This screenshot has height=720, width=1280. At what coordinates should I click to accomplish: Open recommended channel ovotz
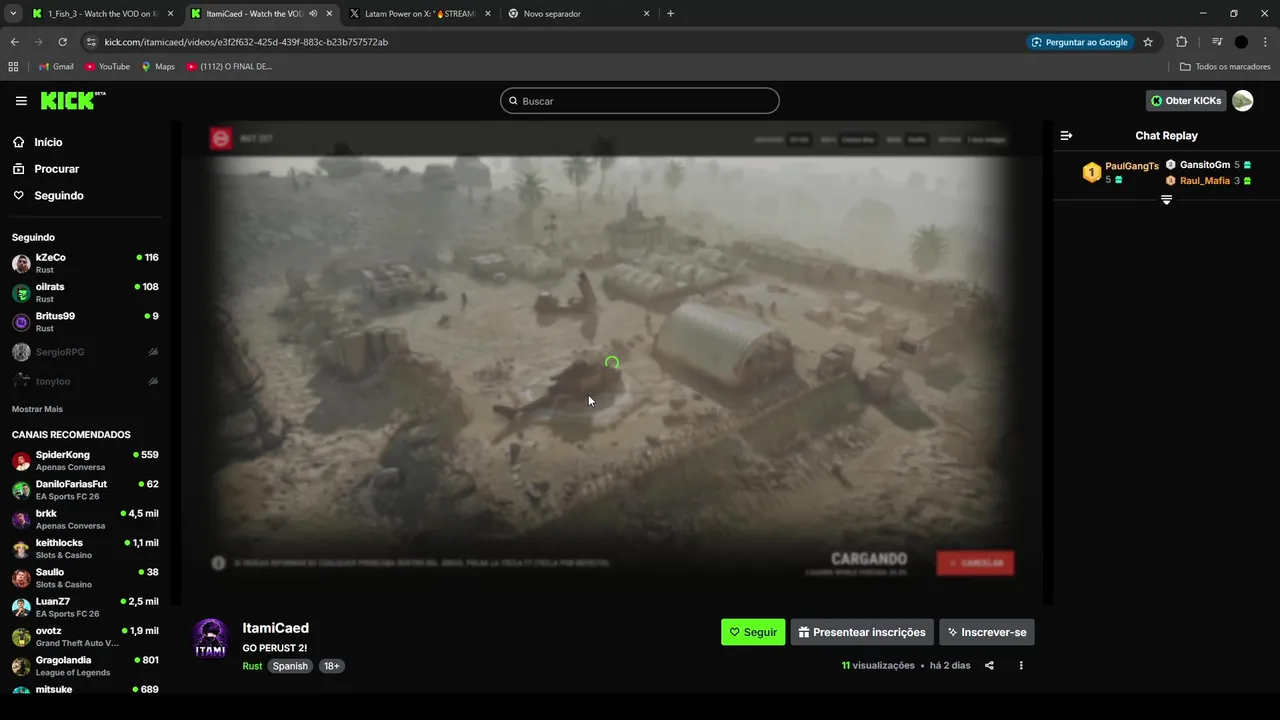pos(85,637)
